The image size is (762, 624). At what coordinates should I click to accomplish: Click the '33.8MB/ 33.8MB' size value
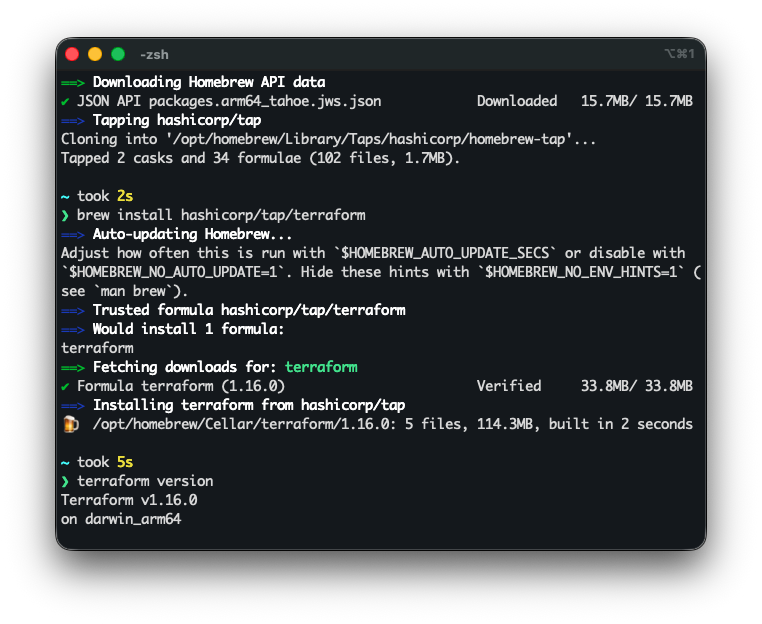(637, 386)
